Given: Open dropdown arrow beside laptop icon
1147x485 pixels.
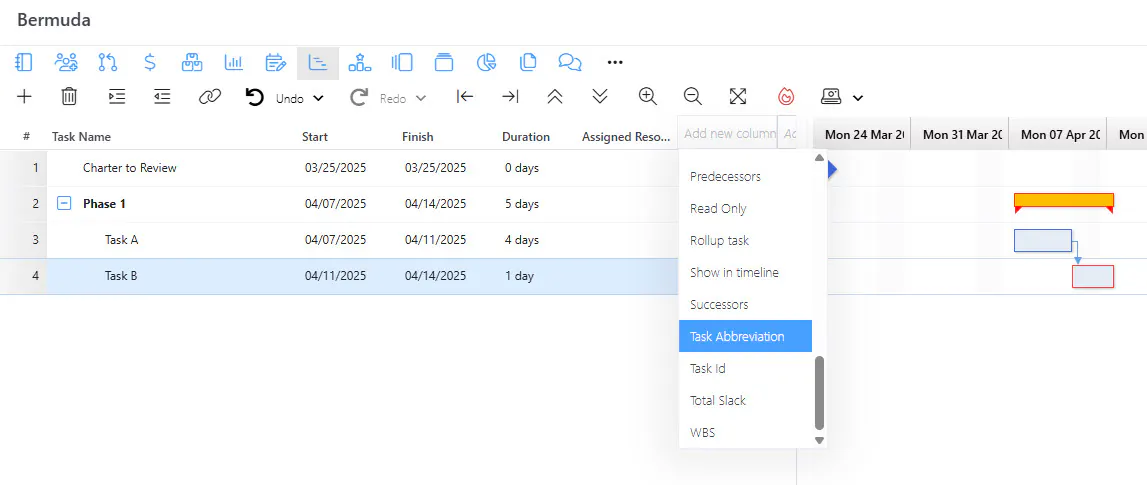Looking at the screenshot, I should tap(858, 98).
